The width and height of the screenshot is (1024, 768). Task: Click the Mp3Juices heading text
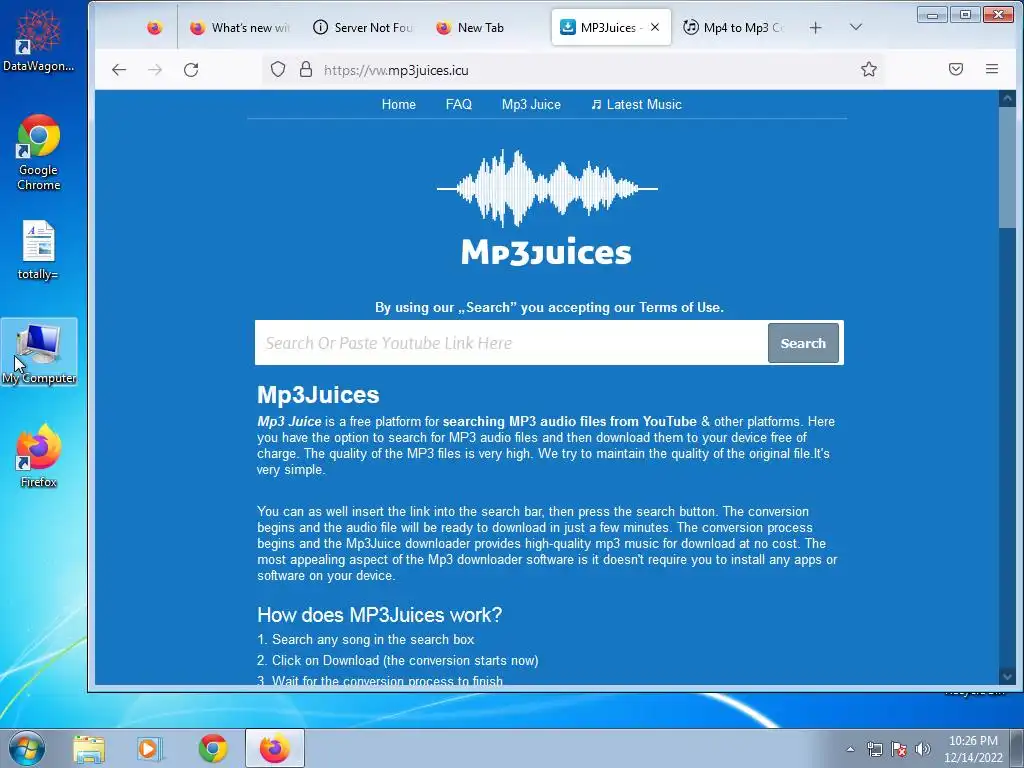coord(318,394)
